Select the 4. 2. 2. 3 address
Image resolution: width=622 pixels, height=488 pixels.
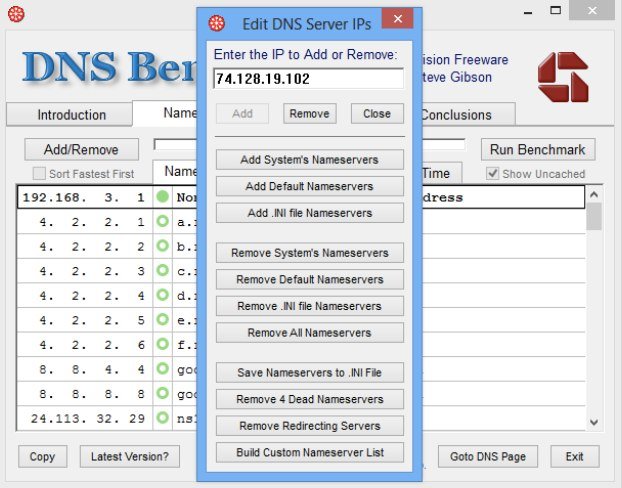pos(92,271)
